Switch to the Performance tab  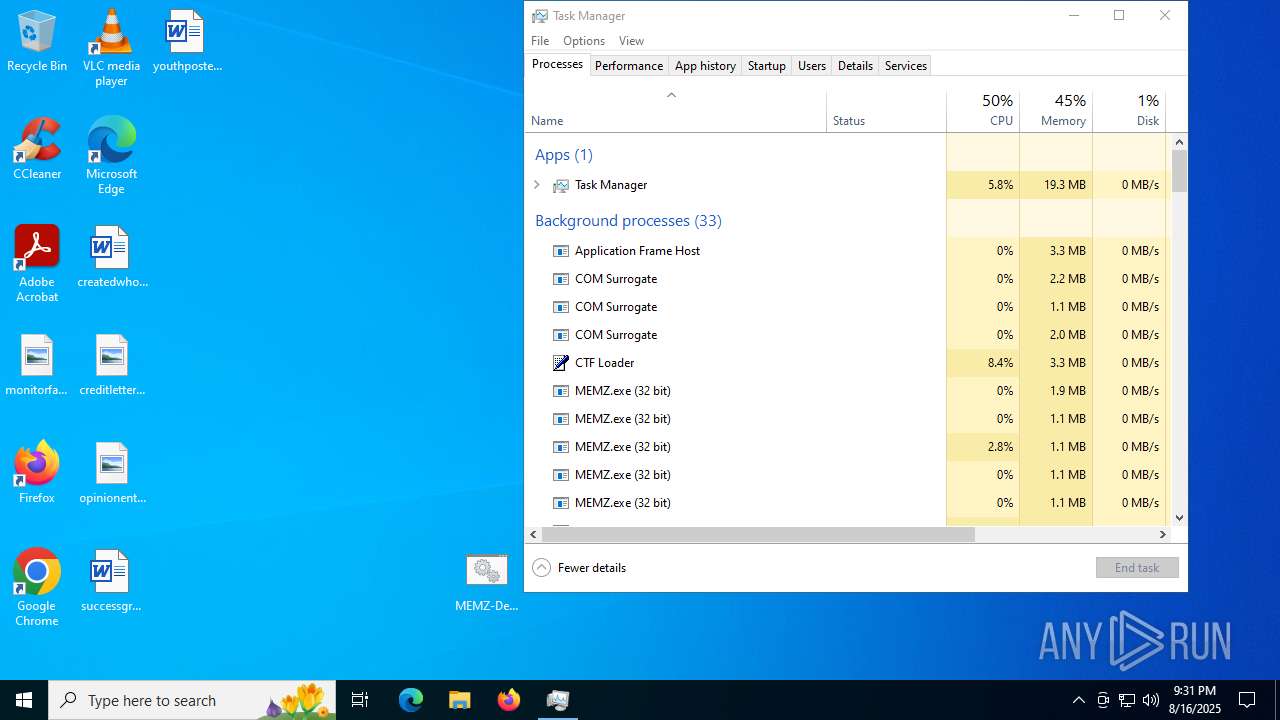tap(629, 66)
